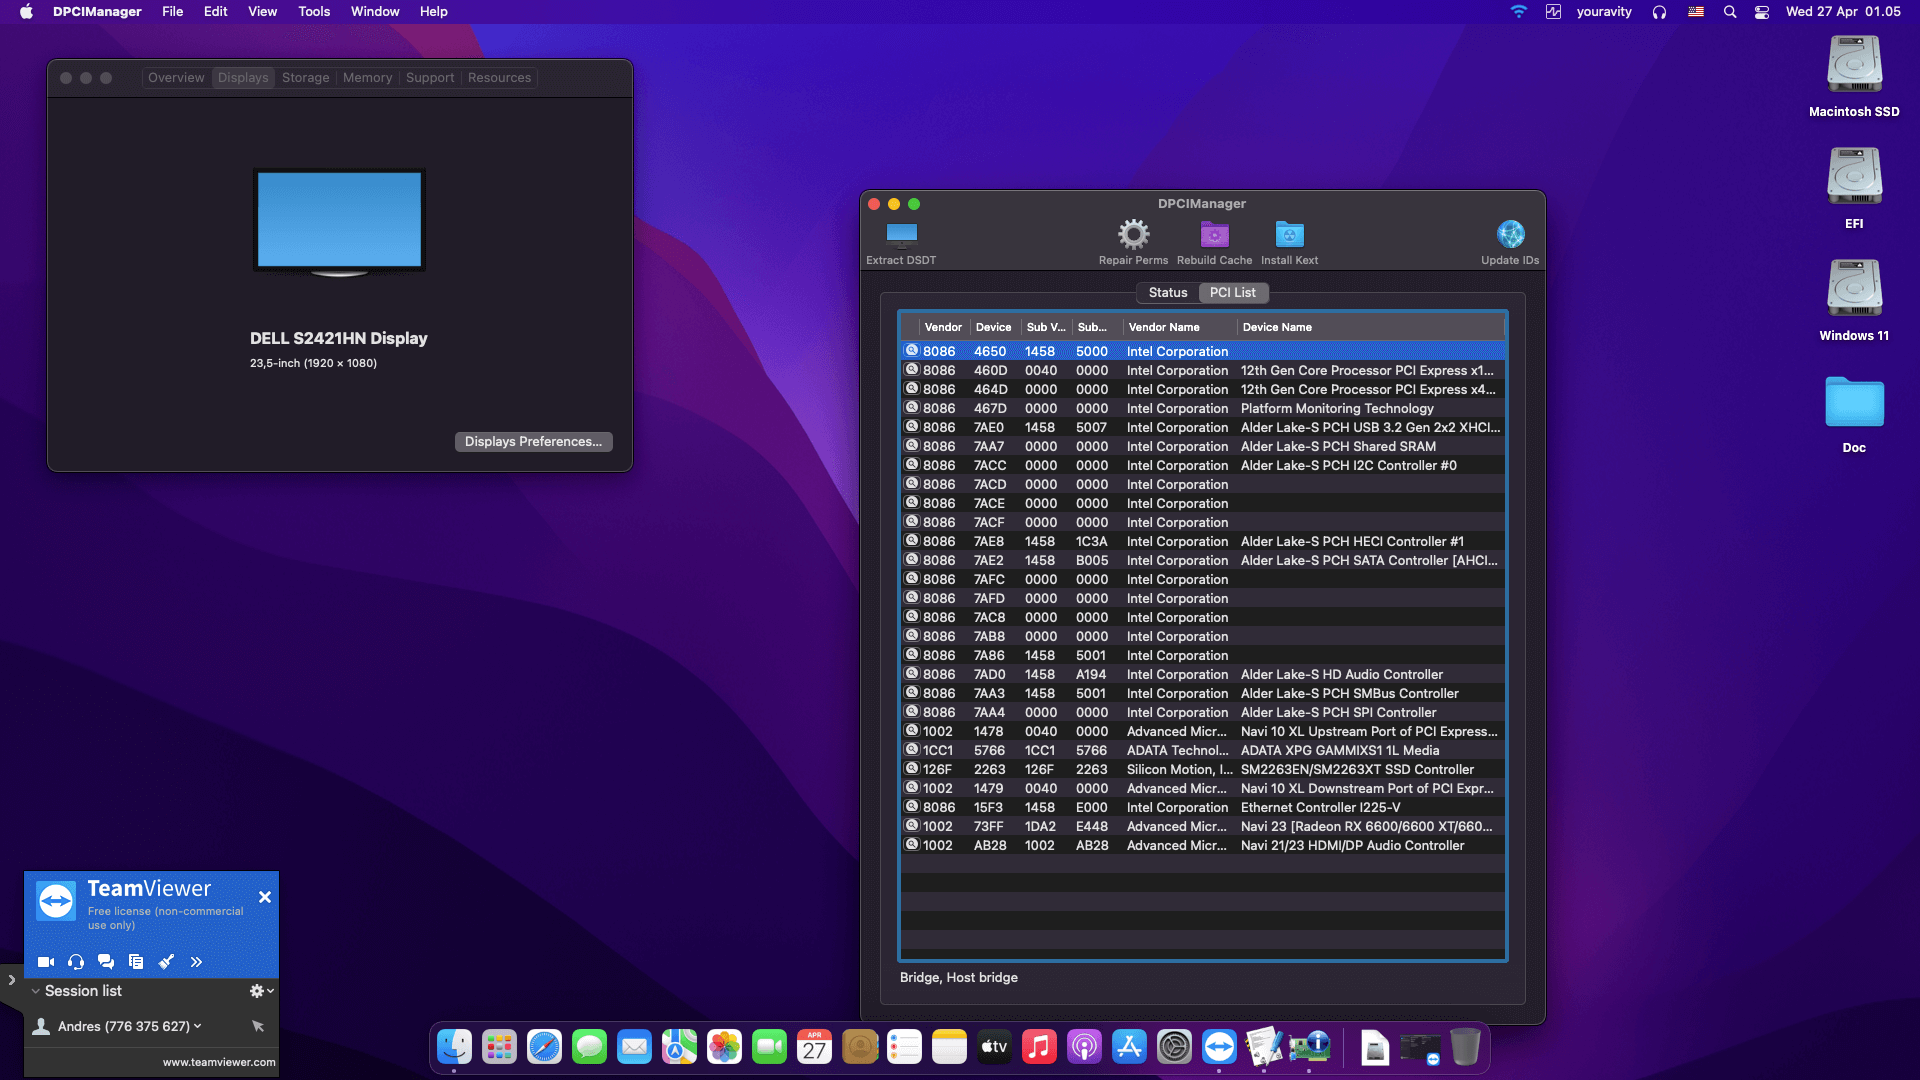Open TeamViewer chat bubbles icon
This screenshot has height=1080, width=1920.
click(x=106, y=962)
